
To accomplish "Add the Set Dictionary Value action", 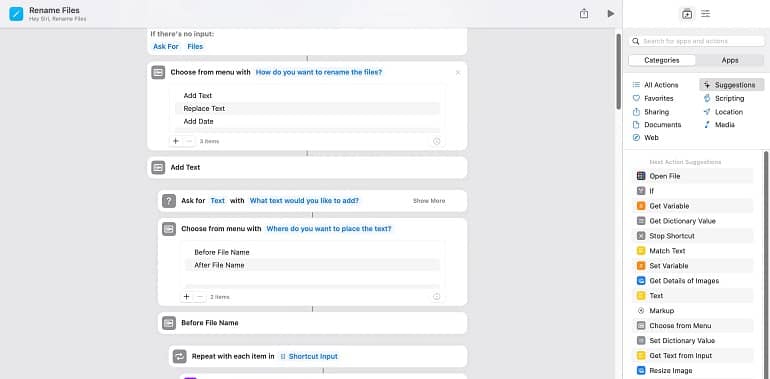I will [x=692, y=341].
